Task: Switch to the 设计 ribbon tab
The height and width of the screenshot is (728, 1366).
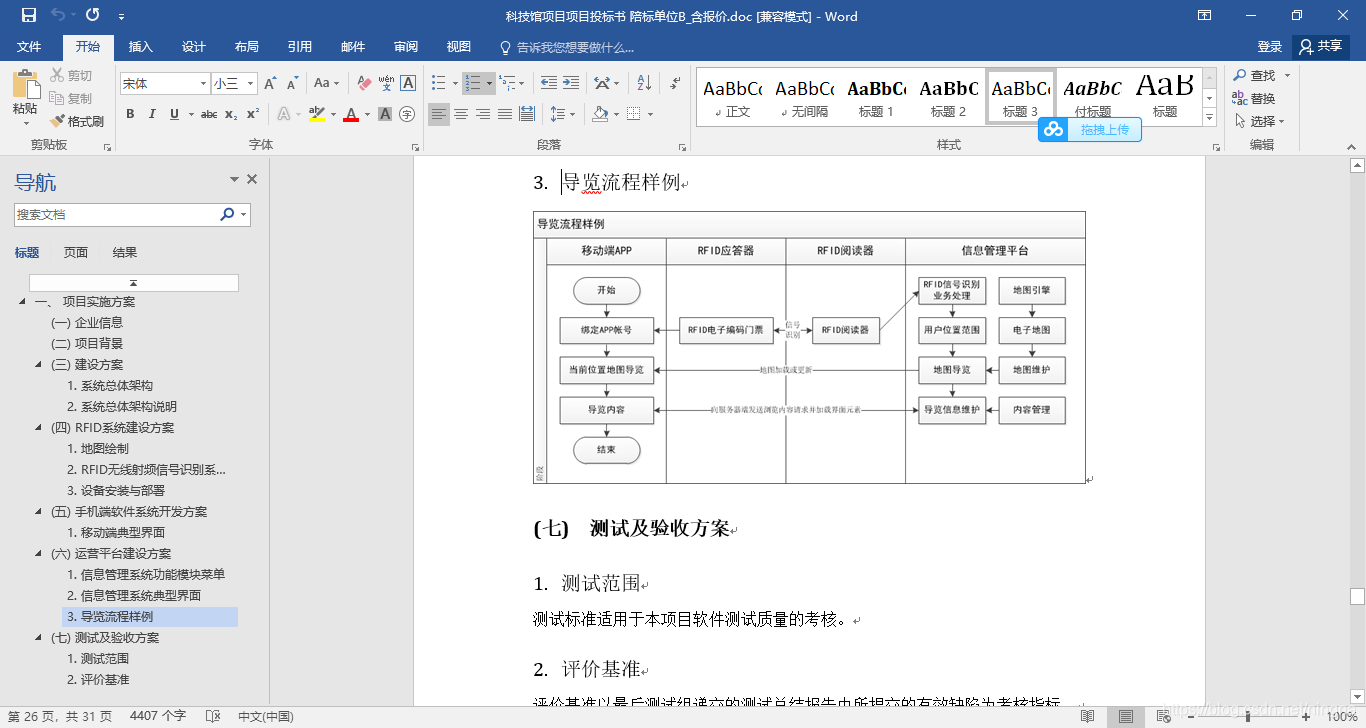Action: 194,47
